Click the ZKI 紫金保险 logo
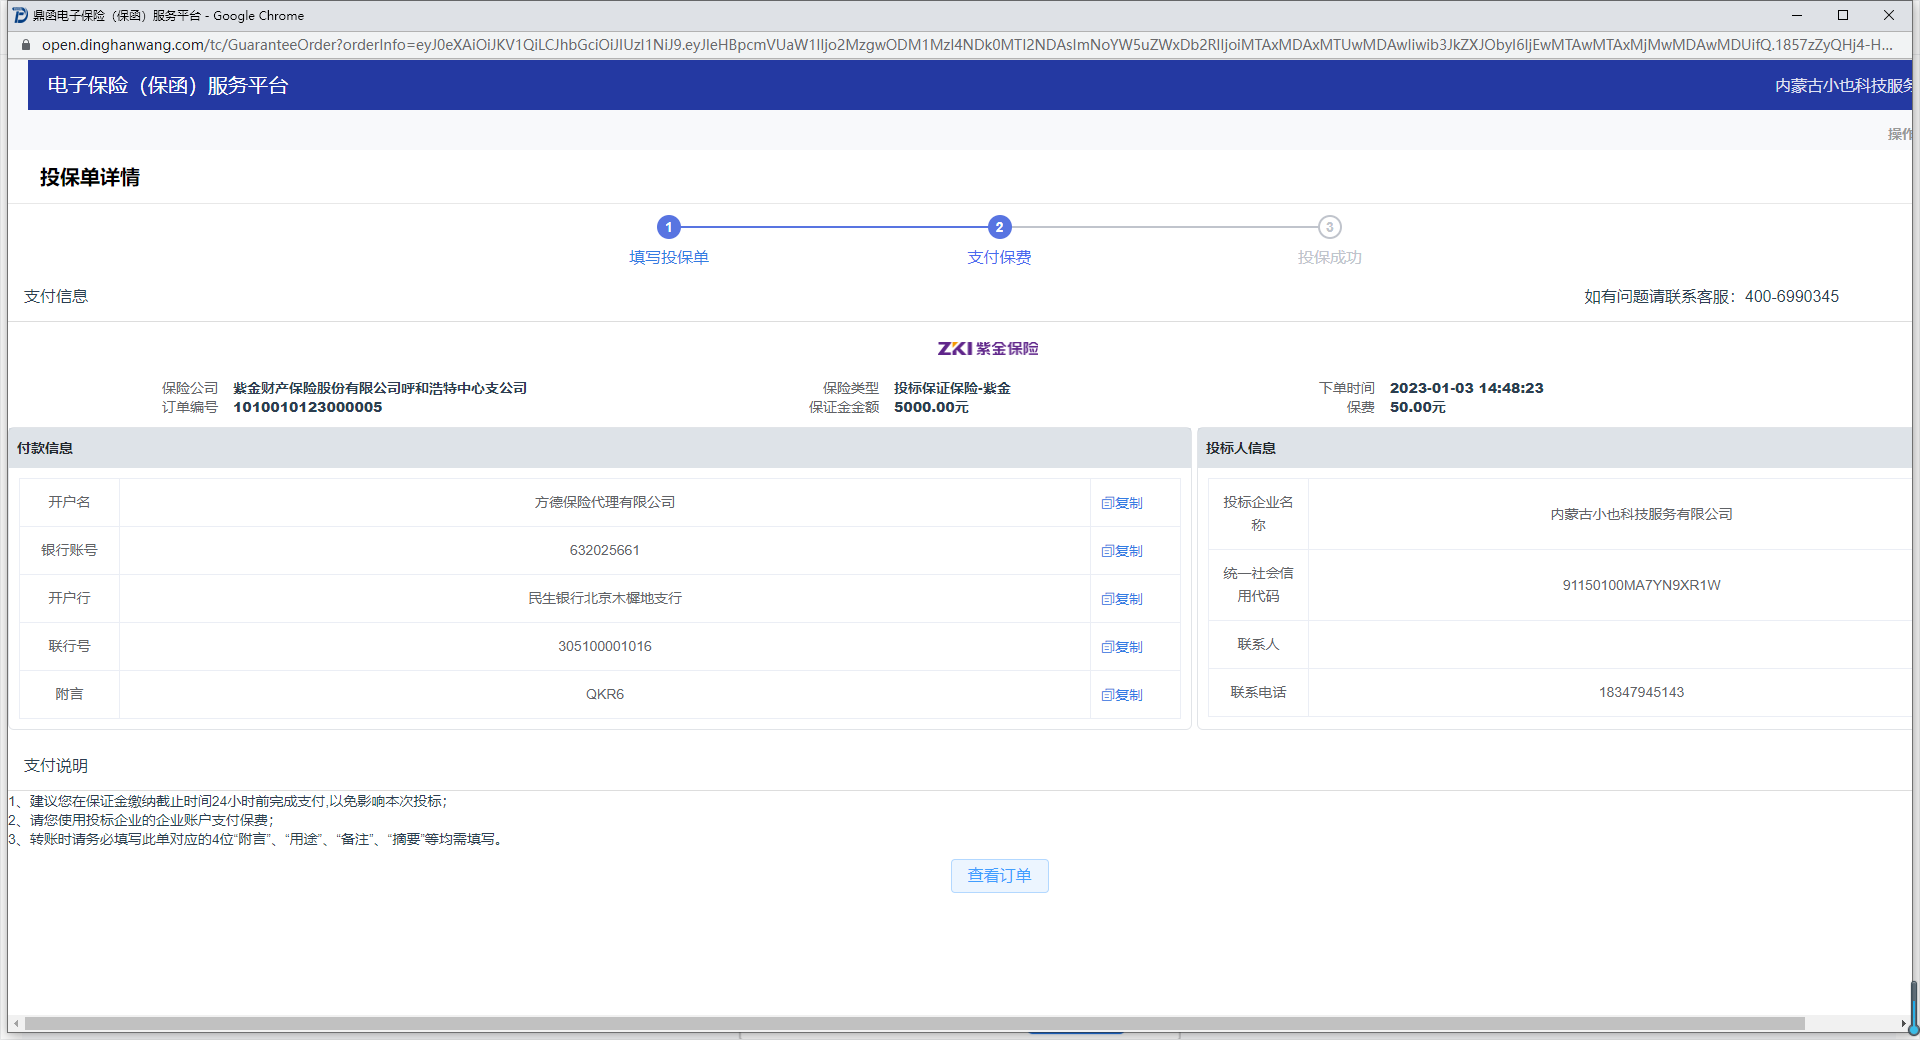 (988, 348)
